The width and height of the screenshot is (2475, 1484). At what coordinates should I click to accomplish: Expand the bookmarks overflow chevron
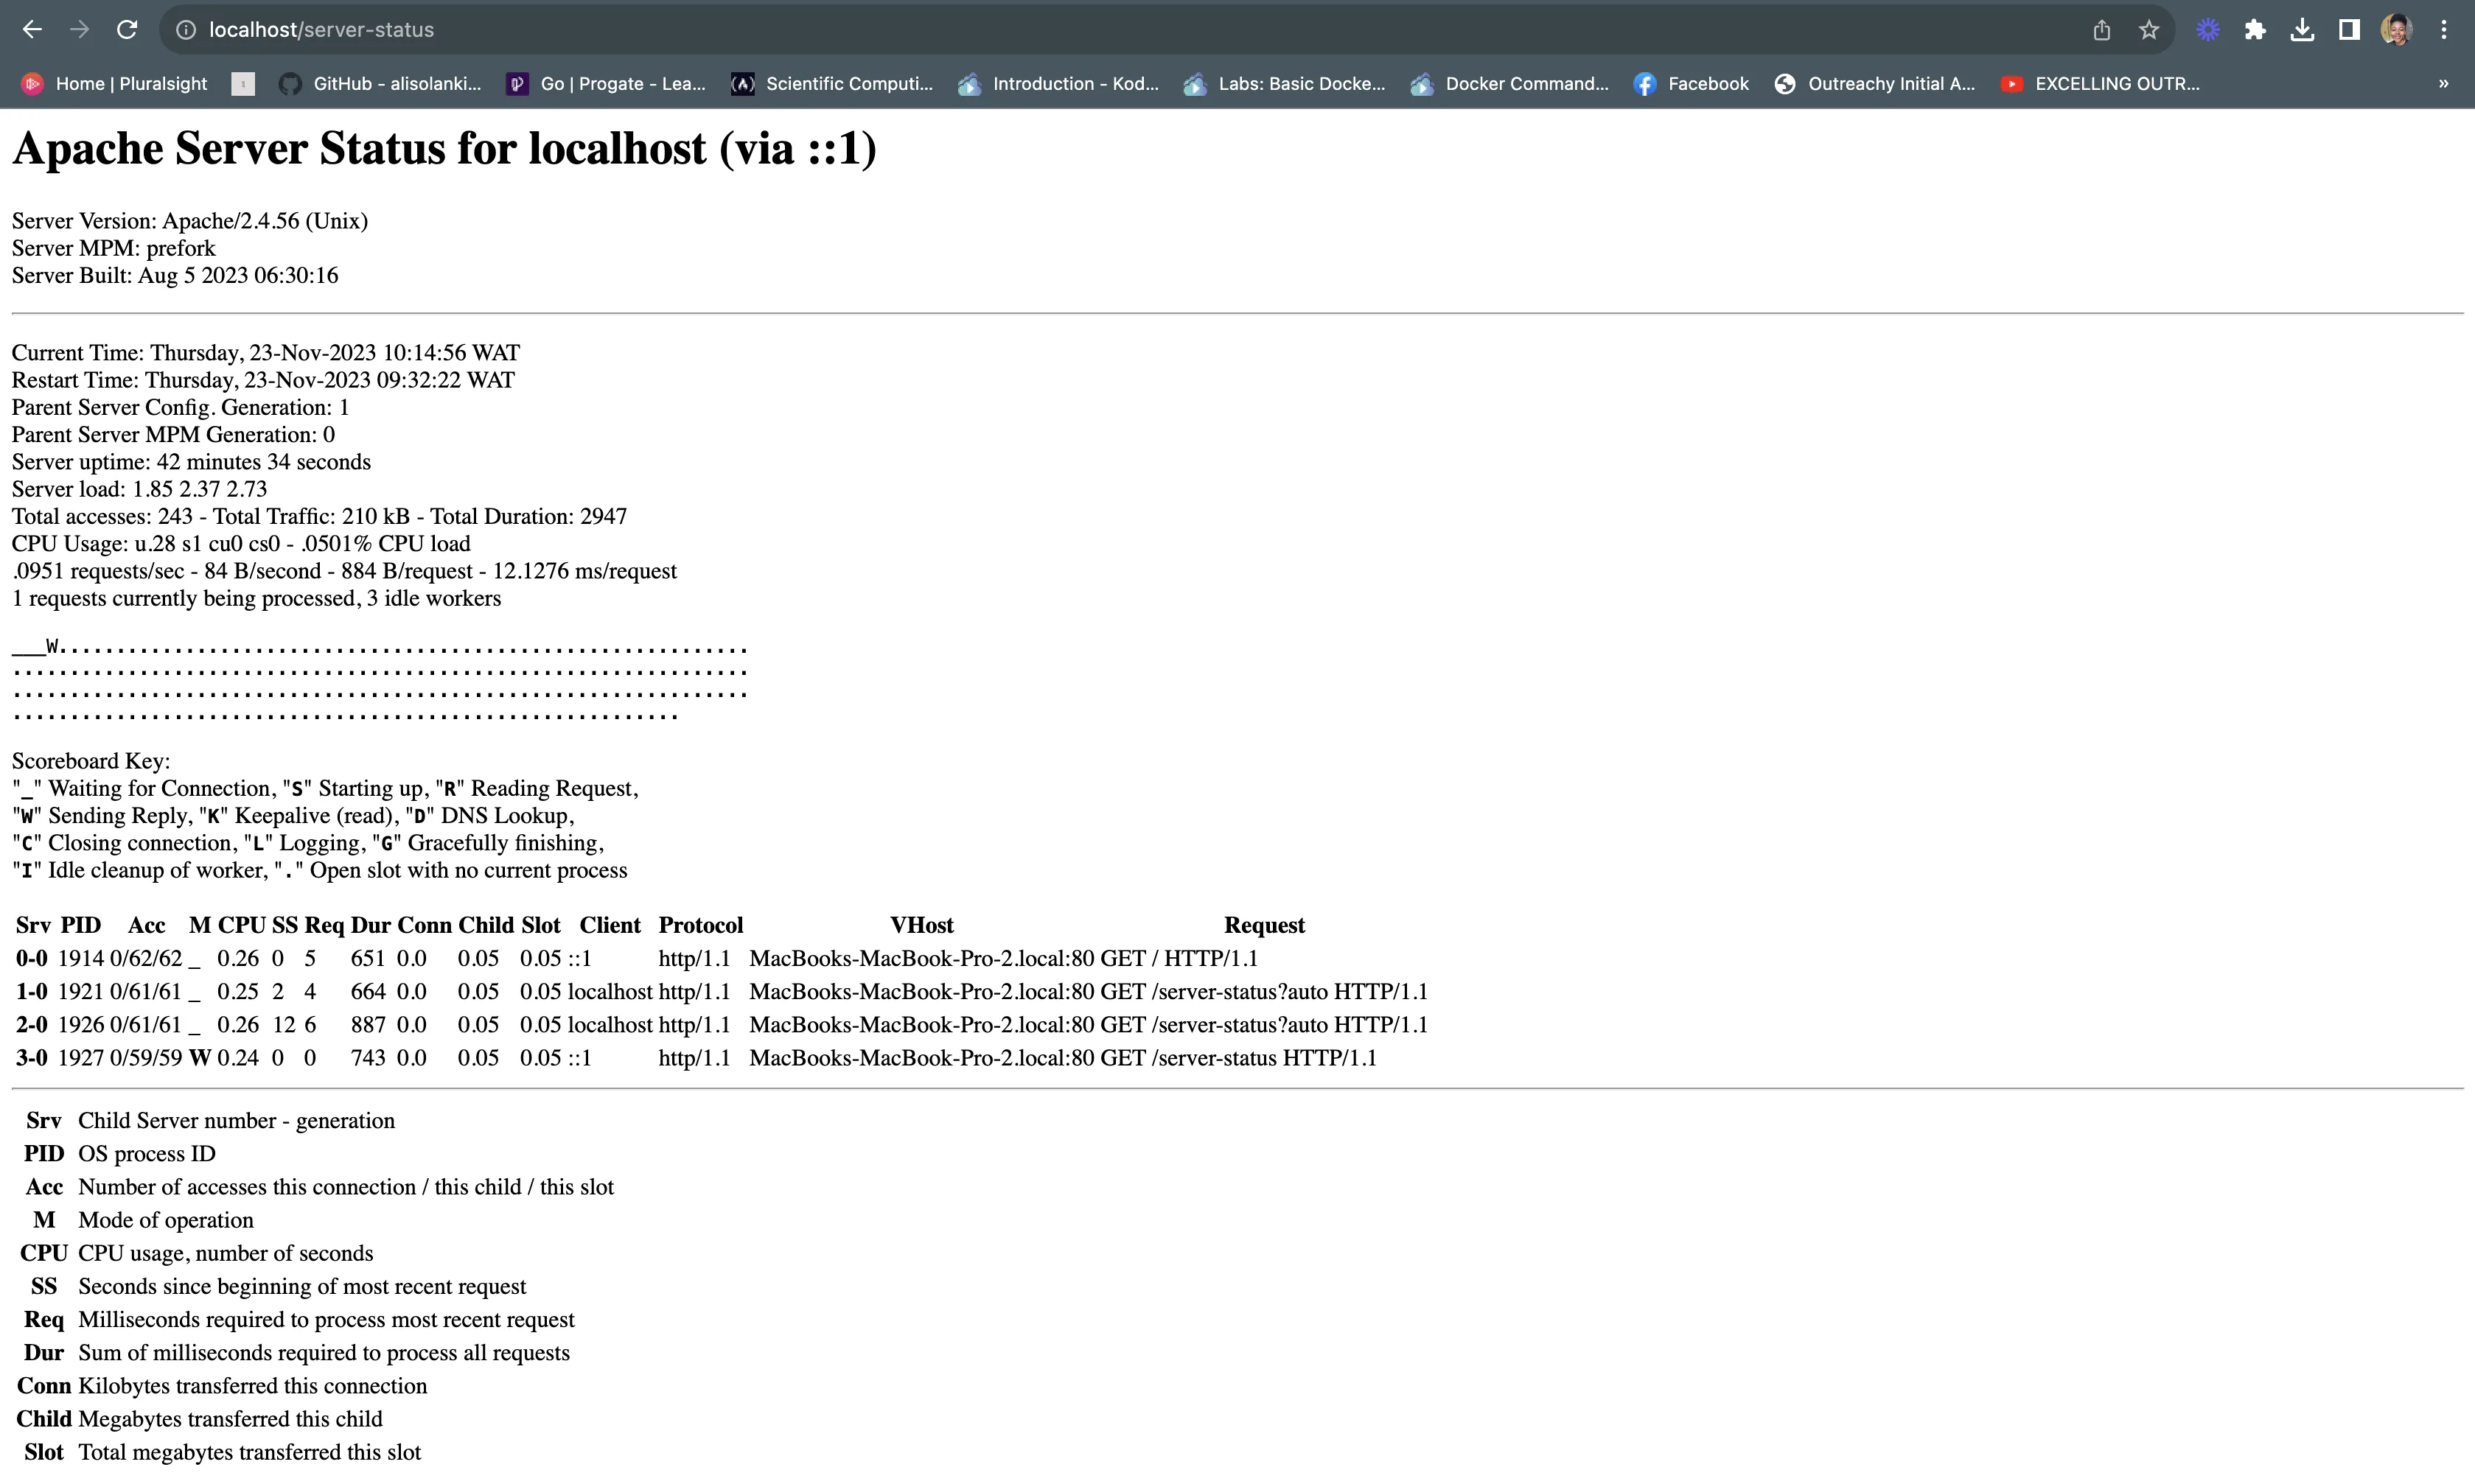(x=2443, y=84)
